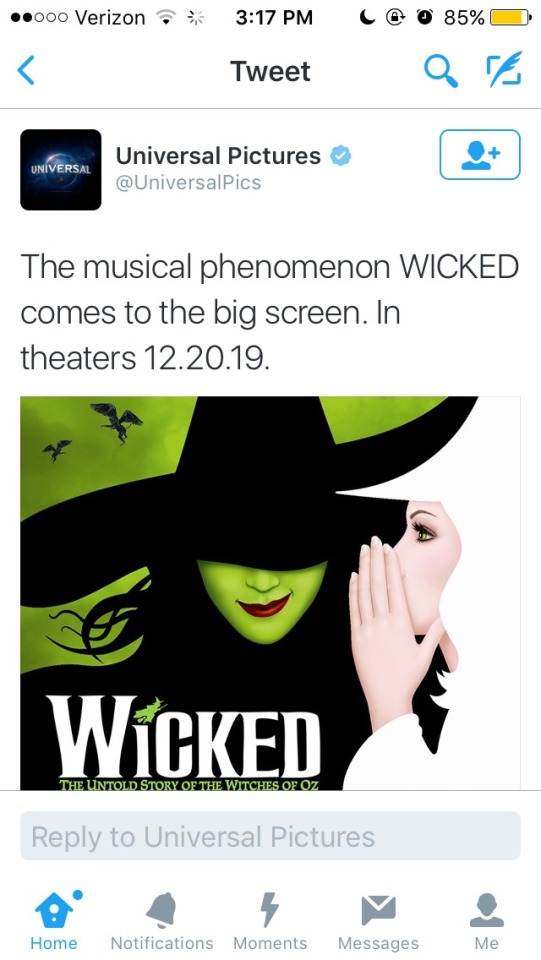This screenshot has width=541, height=960.
Task: Tap the Wi-Fi icon in status bar
Action: tap(164, 18)
